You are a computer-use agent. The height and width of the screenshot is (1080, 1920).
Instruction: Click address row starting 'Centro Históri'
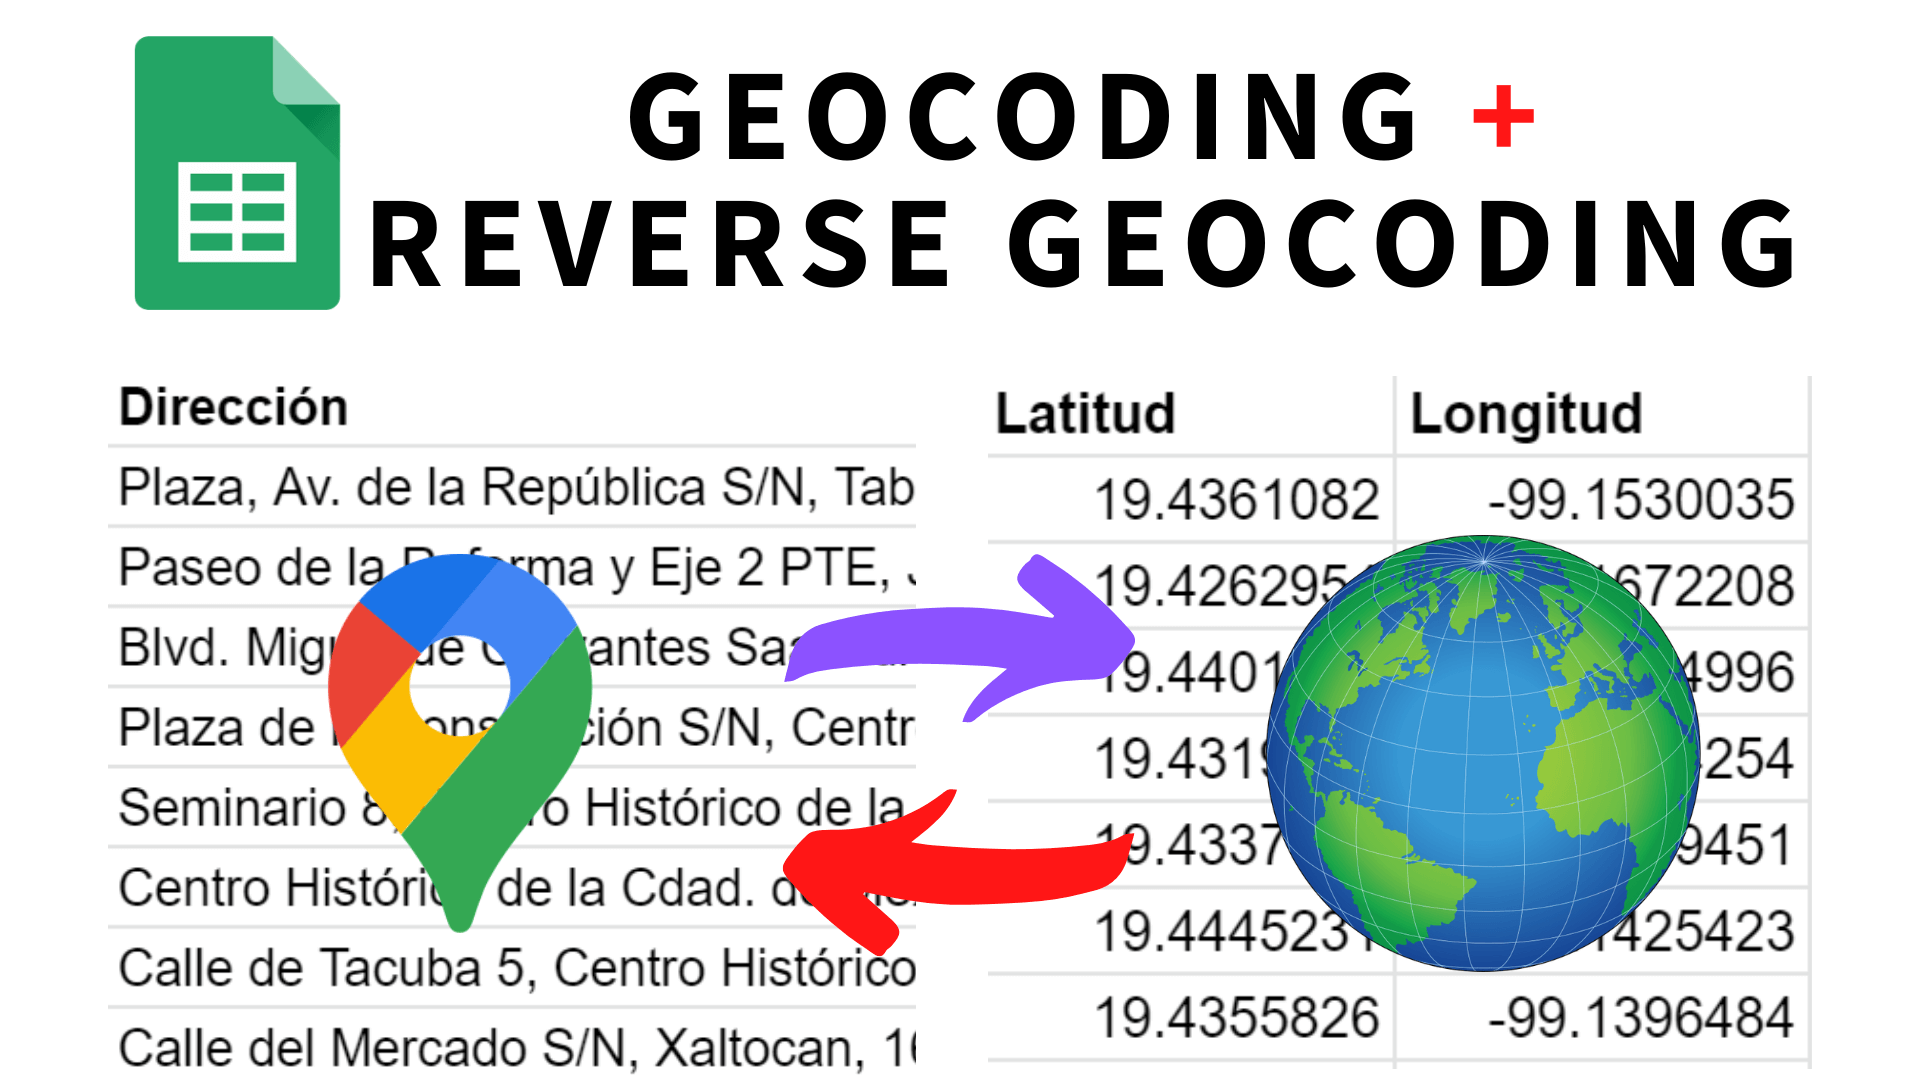pyautogui.click(x=512, y=887)
